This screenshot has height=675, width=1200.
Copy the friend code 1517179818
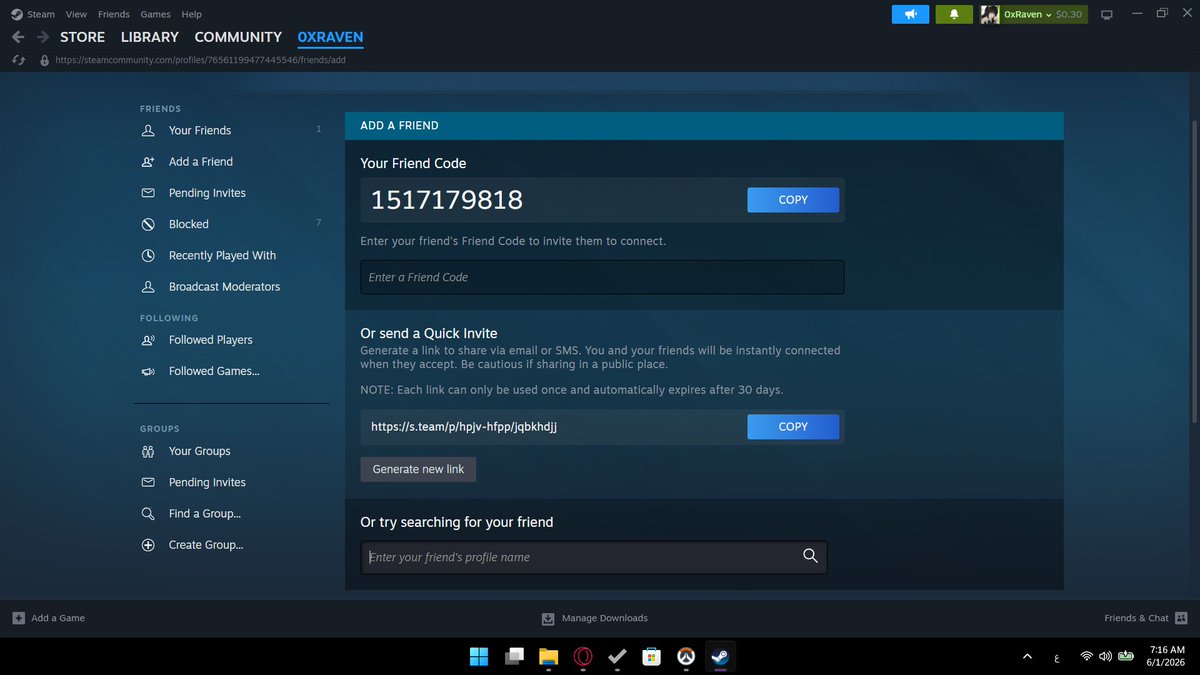click(x=793, y=200)
